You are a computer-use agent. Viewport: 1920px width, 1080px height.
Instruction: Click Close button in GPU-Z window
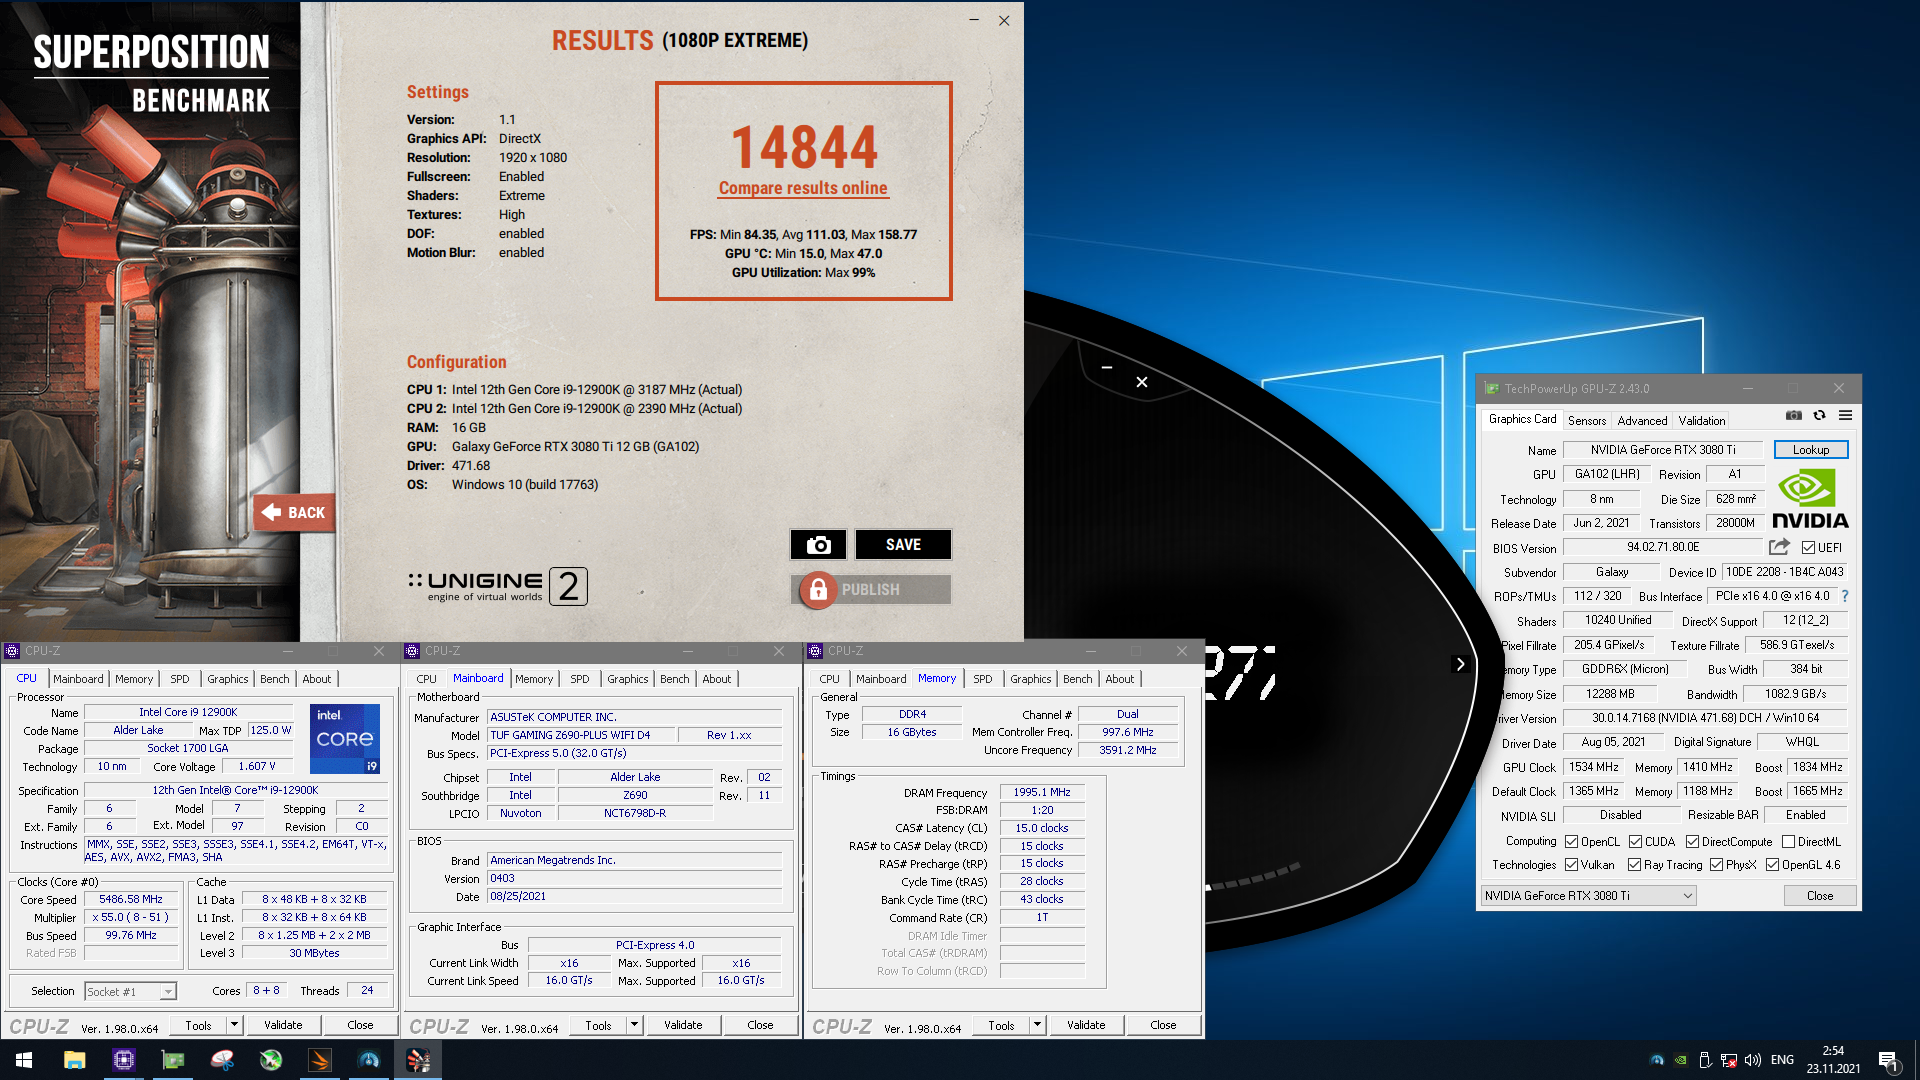[x=1820, y=896]
